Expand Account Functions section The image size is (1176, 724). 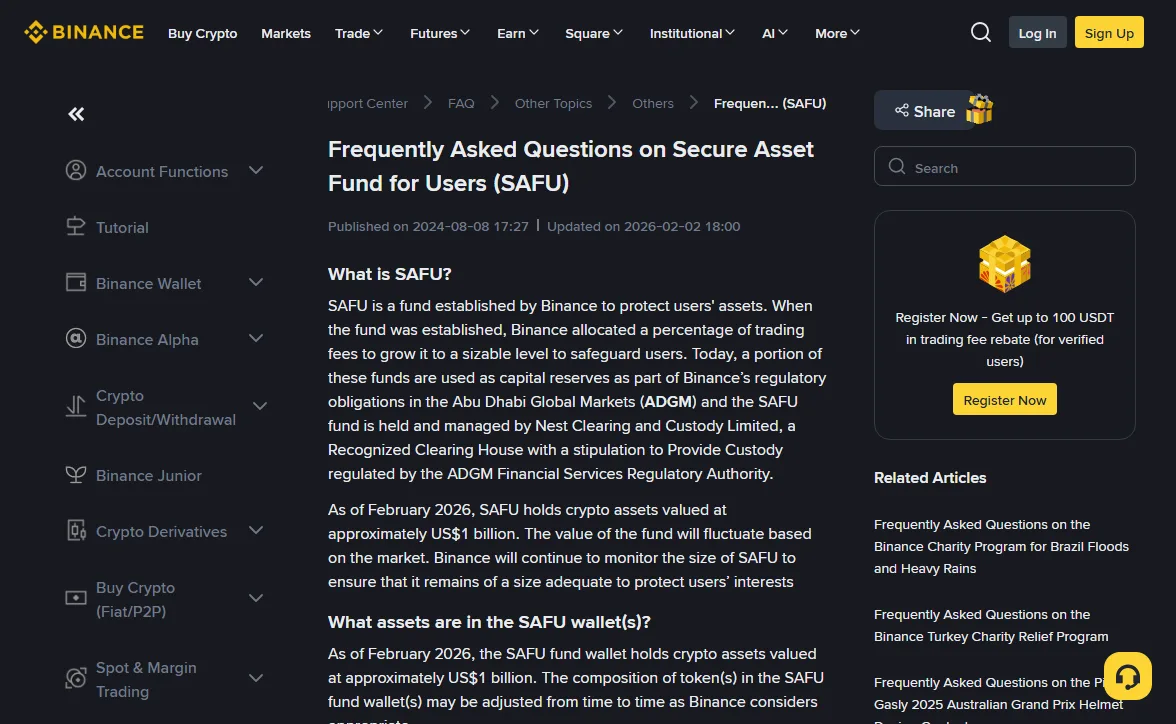tap(256, 170)
